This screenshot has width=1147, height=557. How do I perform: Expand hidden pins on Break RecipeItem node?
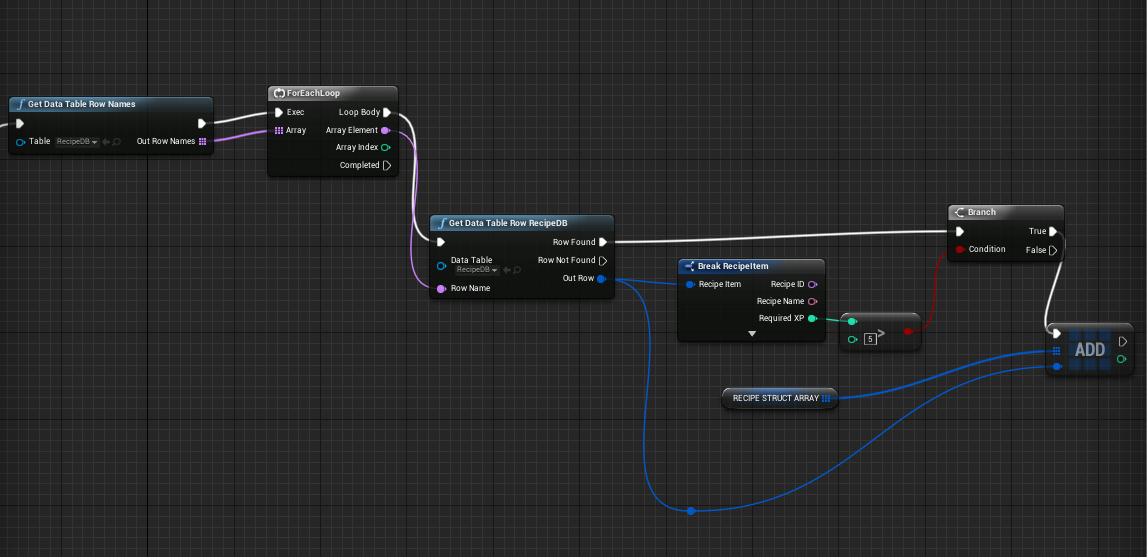tap(751, 334)
